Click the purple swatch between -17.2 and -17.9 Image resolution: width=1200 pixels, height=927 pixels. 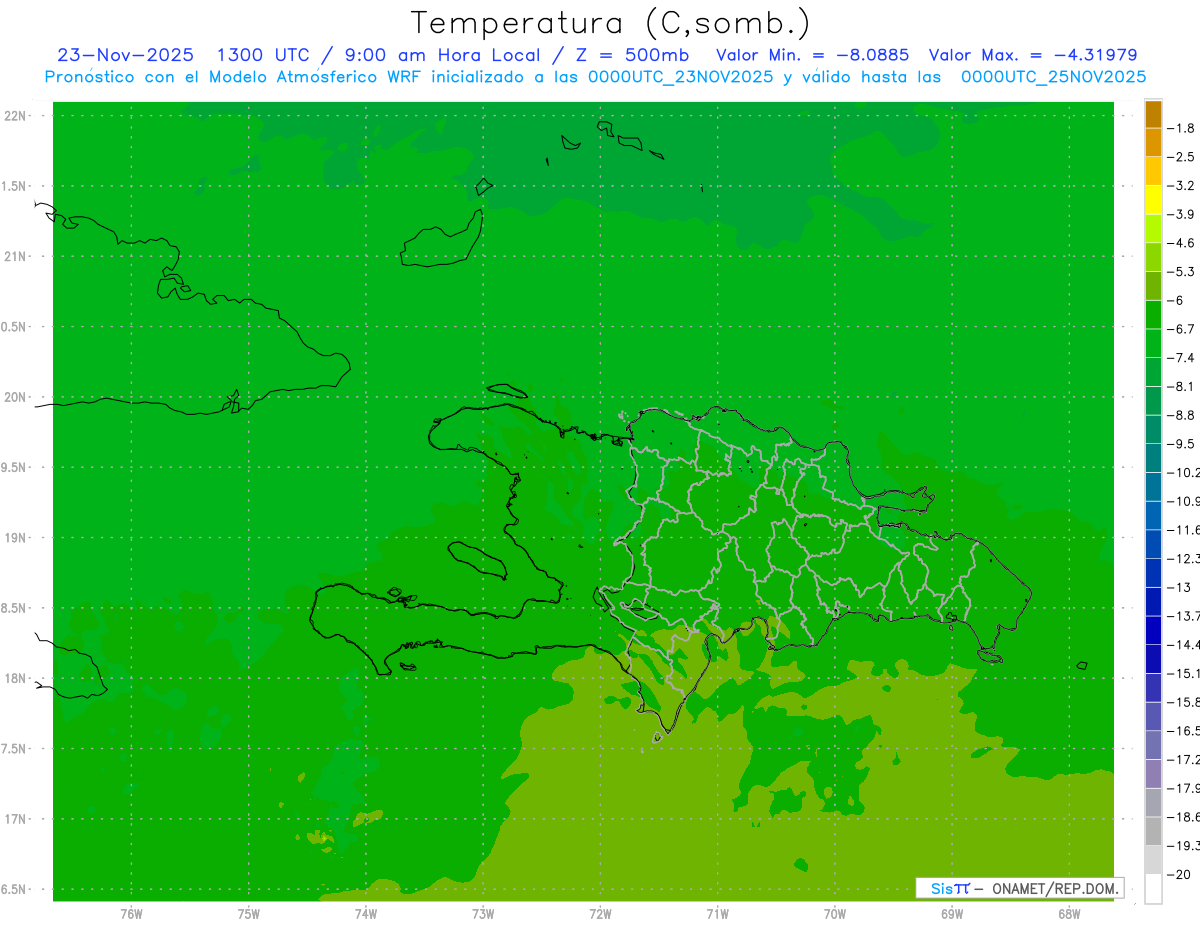1153,774
